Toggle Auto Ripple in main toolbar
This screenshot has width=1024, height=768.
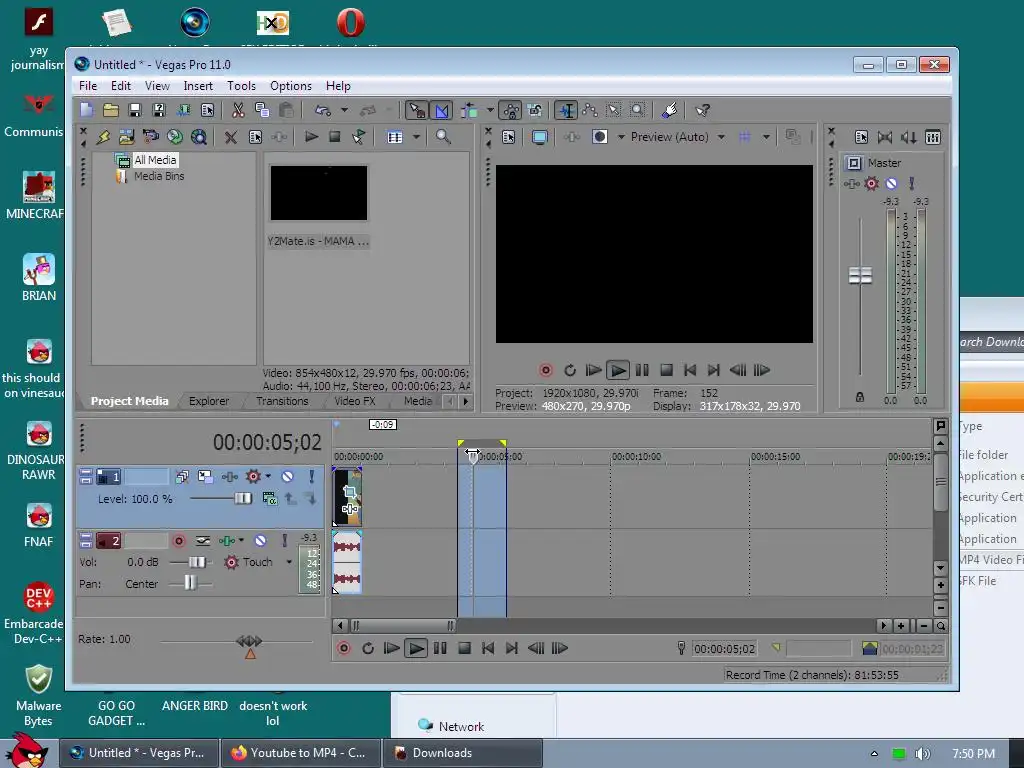coord(469,110)
